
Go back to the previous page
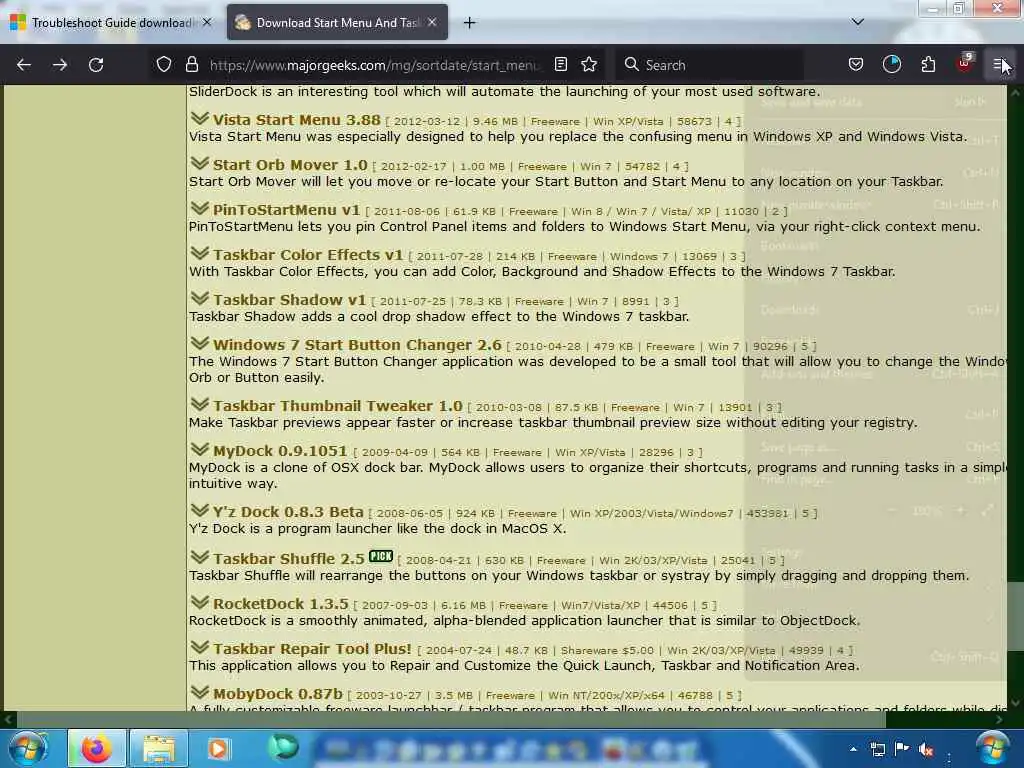(24, 65)
